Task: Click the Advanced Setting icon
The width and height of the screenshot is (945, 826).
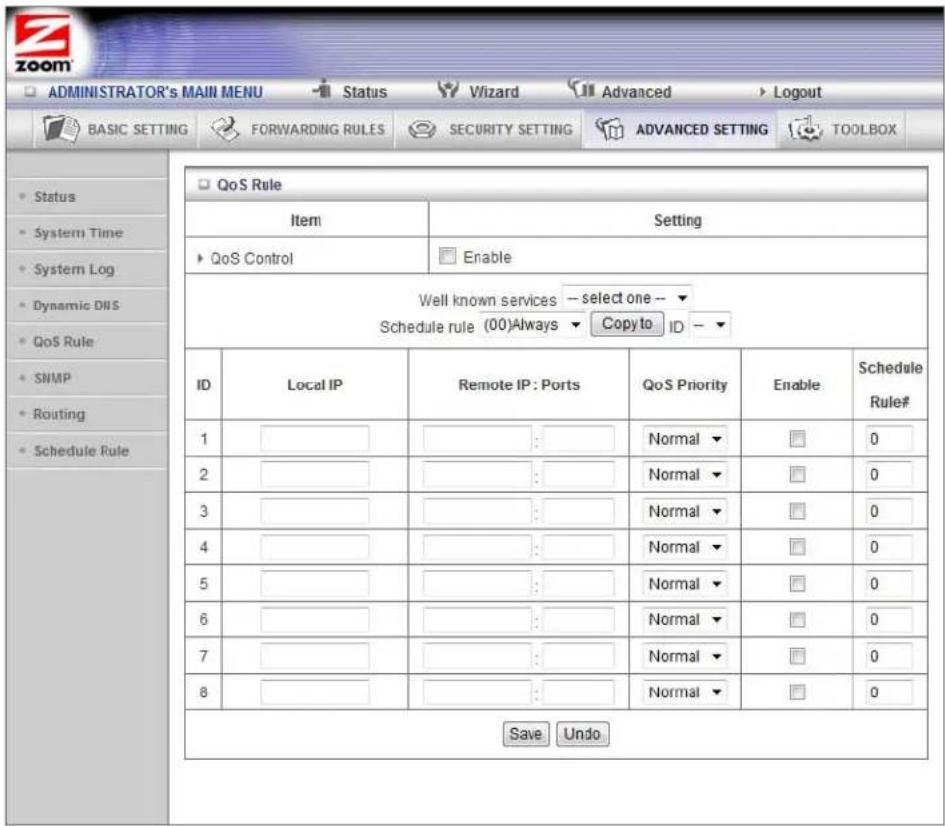Action: point(609,128)
